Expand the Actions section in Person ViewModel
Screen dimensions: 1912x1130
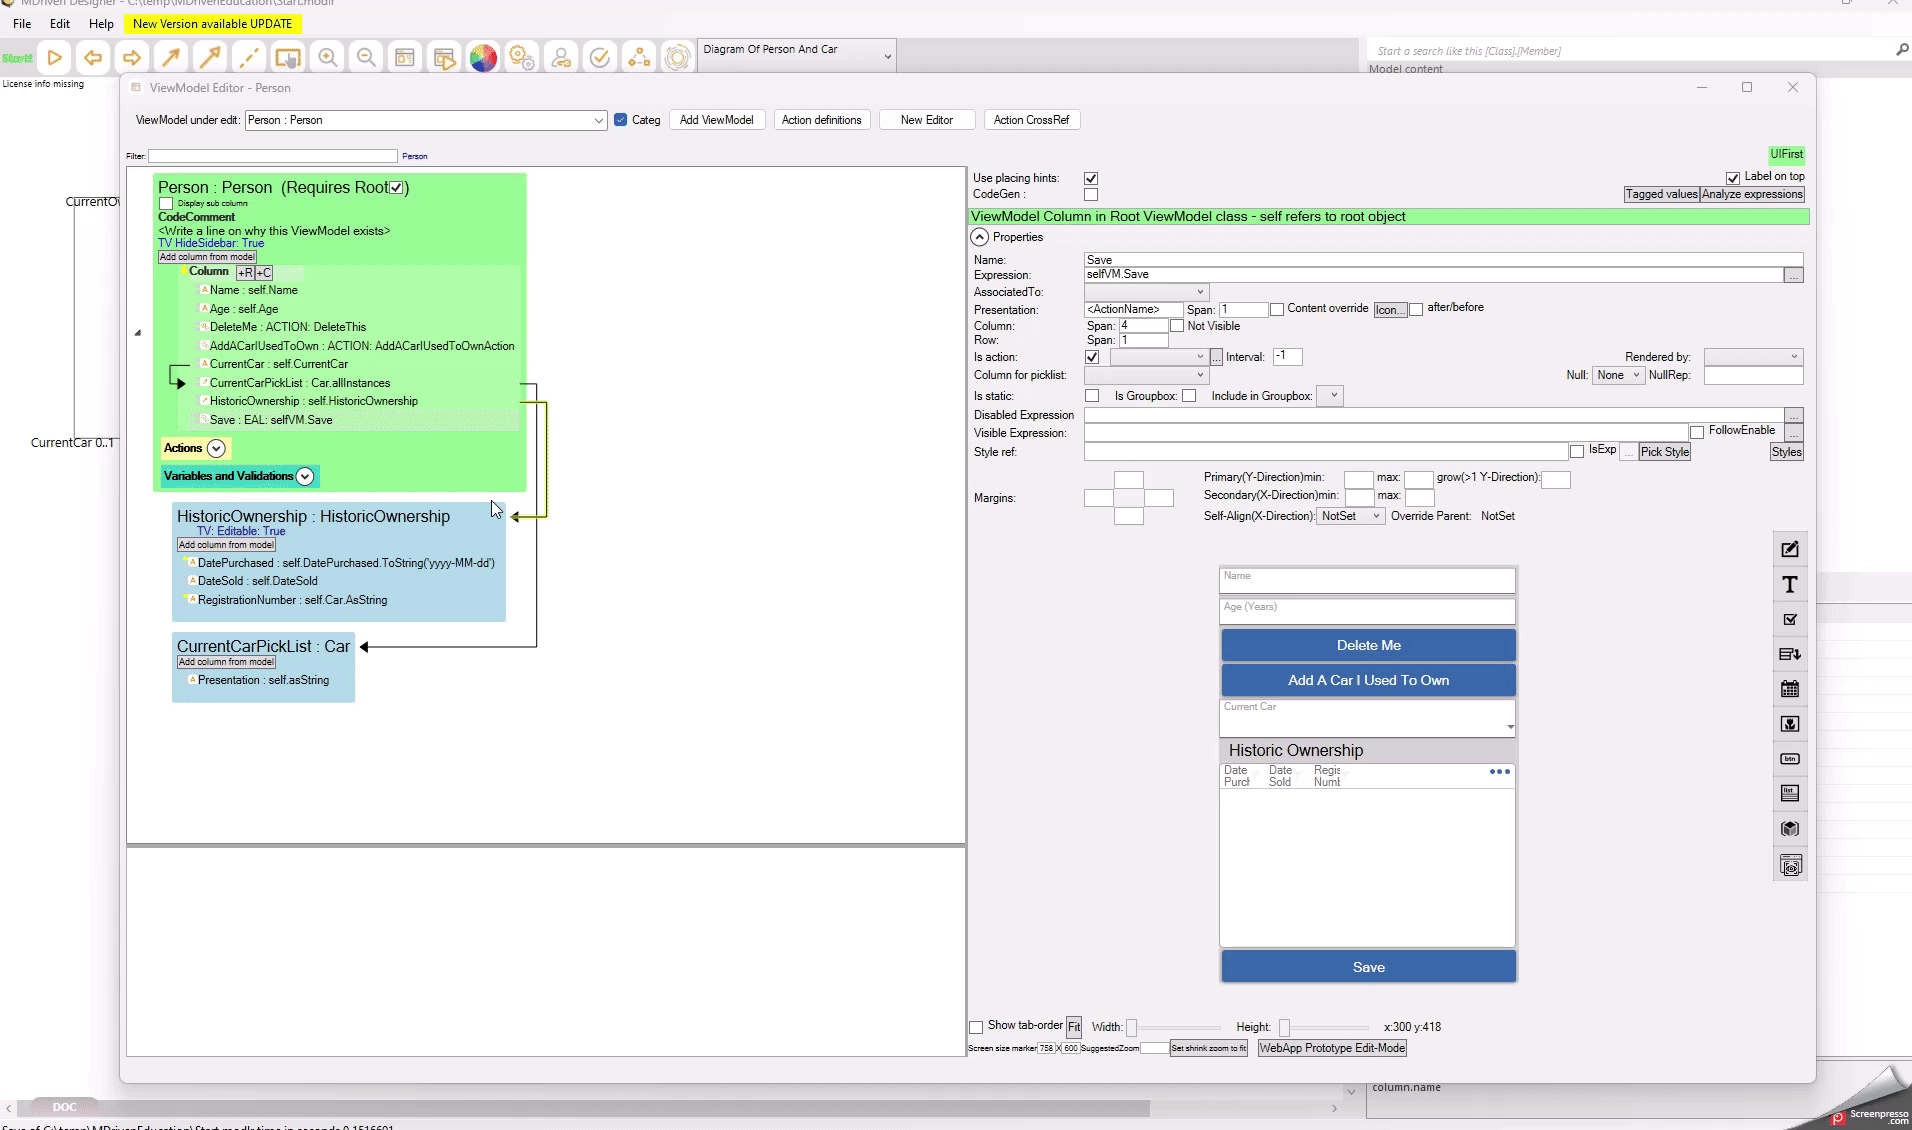click(216, 449)
